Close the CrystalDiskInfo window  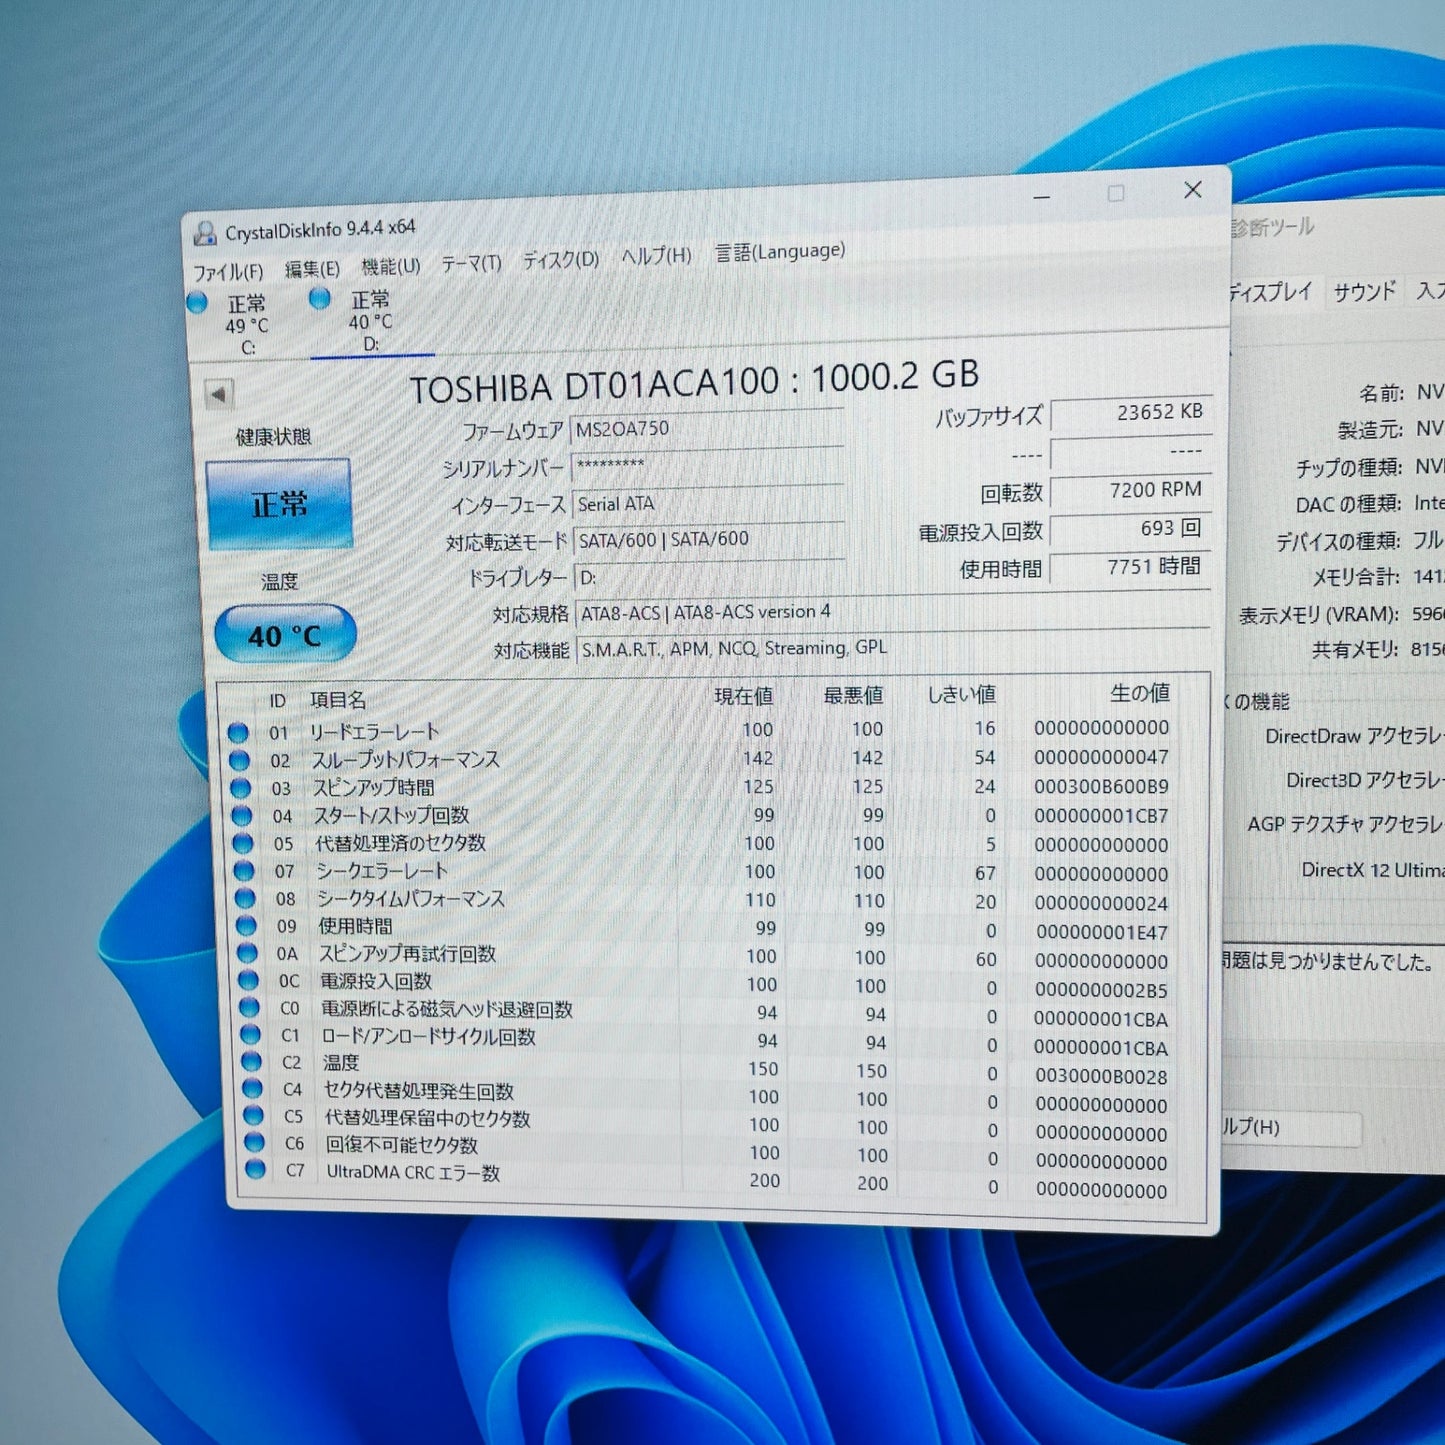(x=1192, y=190)
